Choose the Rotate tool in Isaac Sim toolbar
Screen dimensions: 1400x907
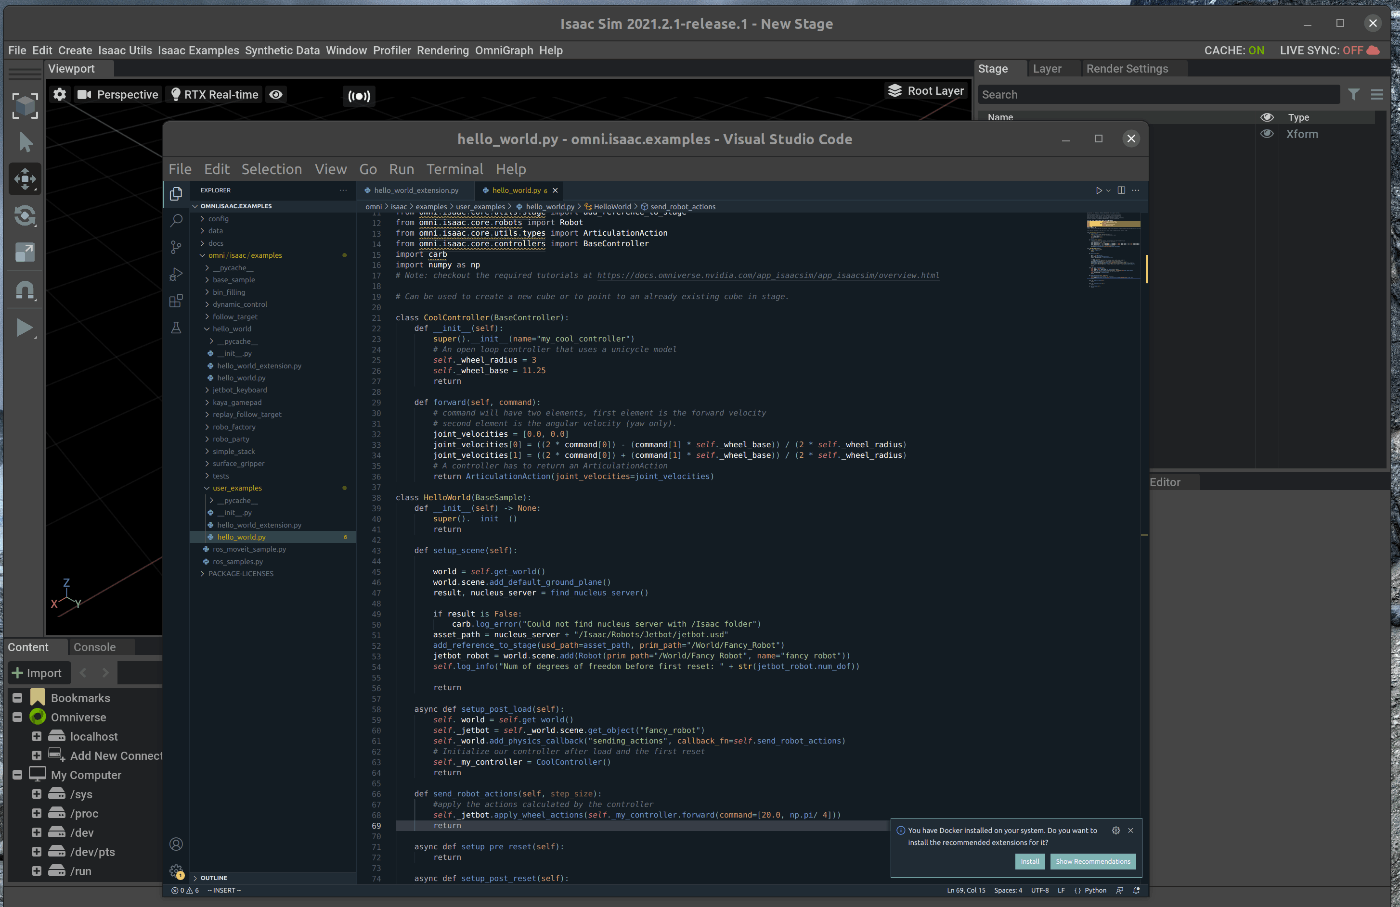[25, 216]
